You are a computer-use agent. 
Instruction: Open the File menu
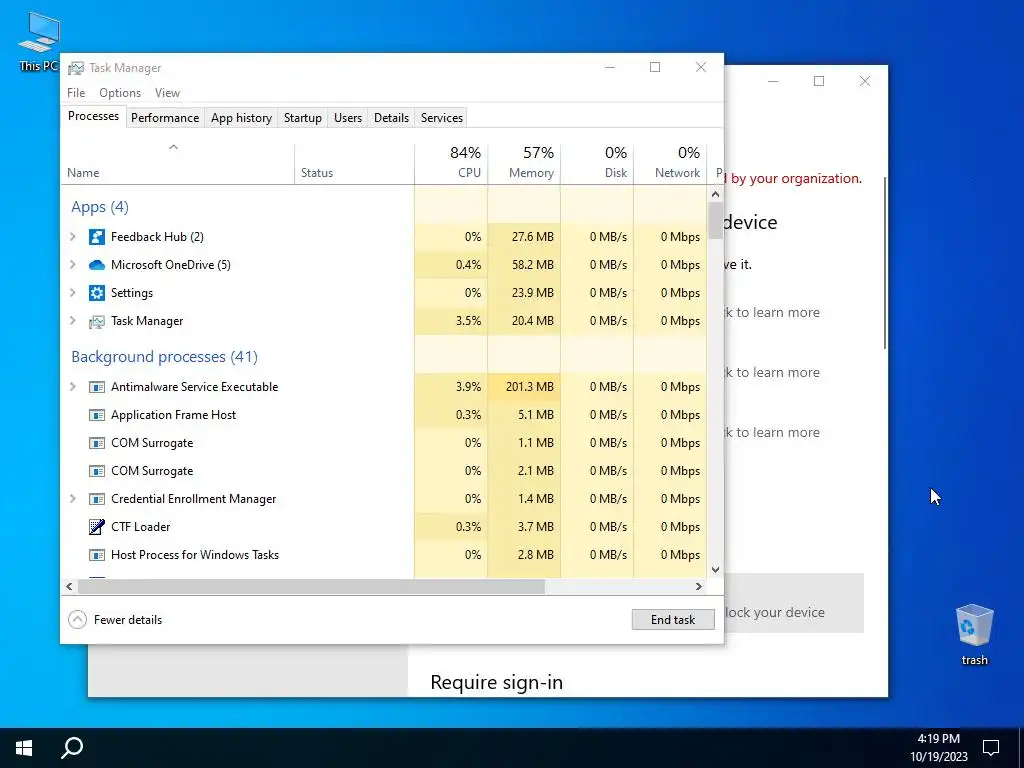click(x=76, y=93)
